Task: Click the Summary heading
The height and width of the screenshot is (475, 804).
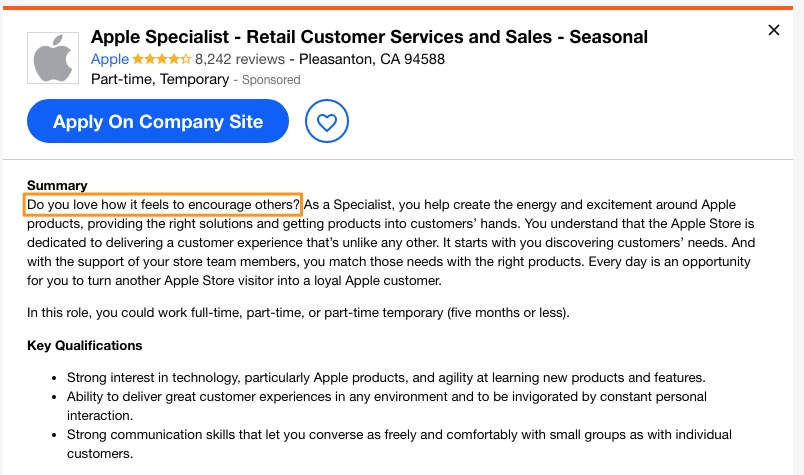Action: [x=57, y=185]
